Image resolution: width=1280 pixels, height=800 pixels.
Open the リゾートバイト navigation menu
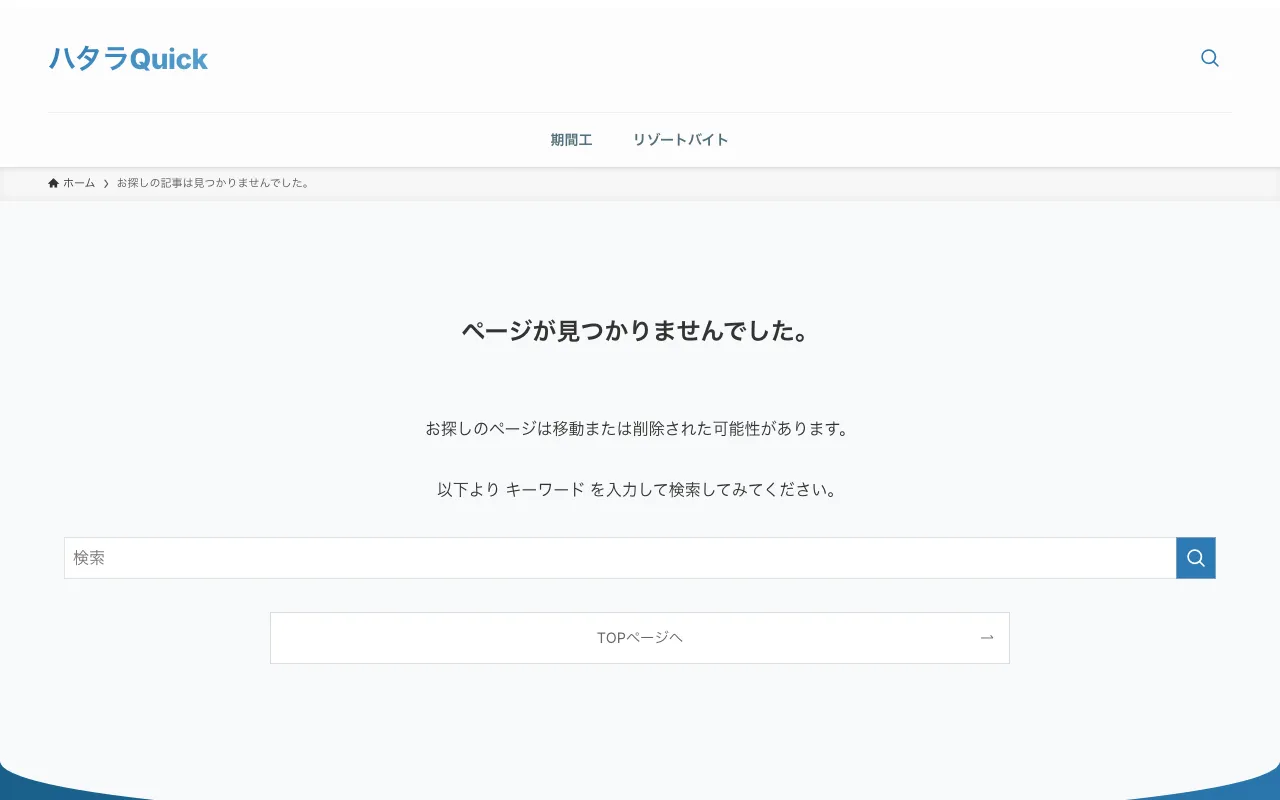click(x=680, y=140)
